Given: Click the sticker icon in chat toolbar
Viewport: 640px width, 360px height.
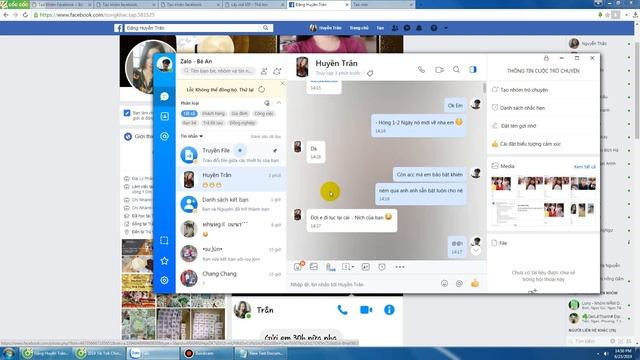Looking at the screenshot, I should [298, 267].
